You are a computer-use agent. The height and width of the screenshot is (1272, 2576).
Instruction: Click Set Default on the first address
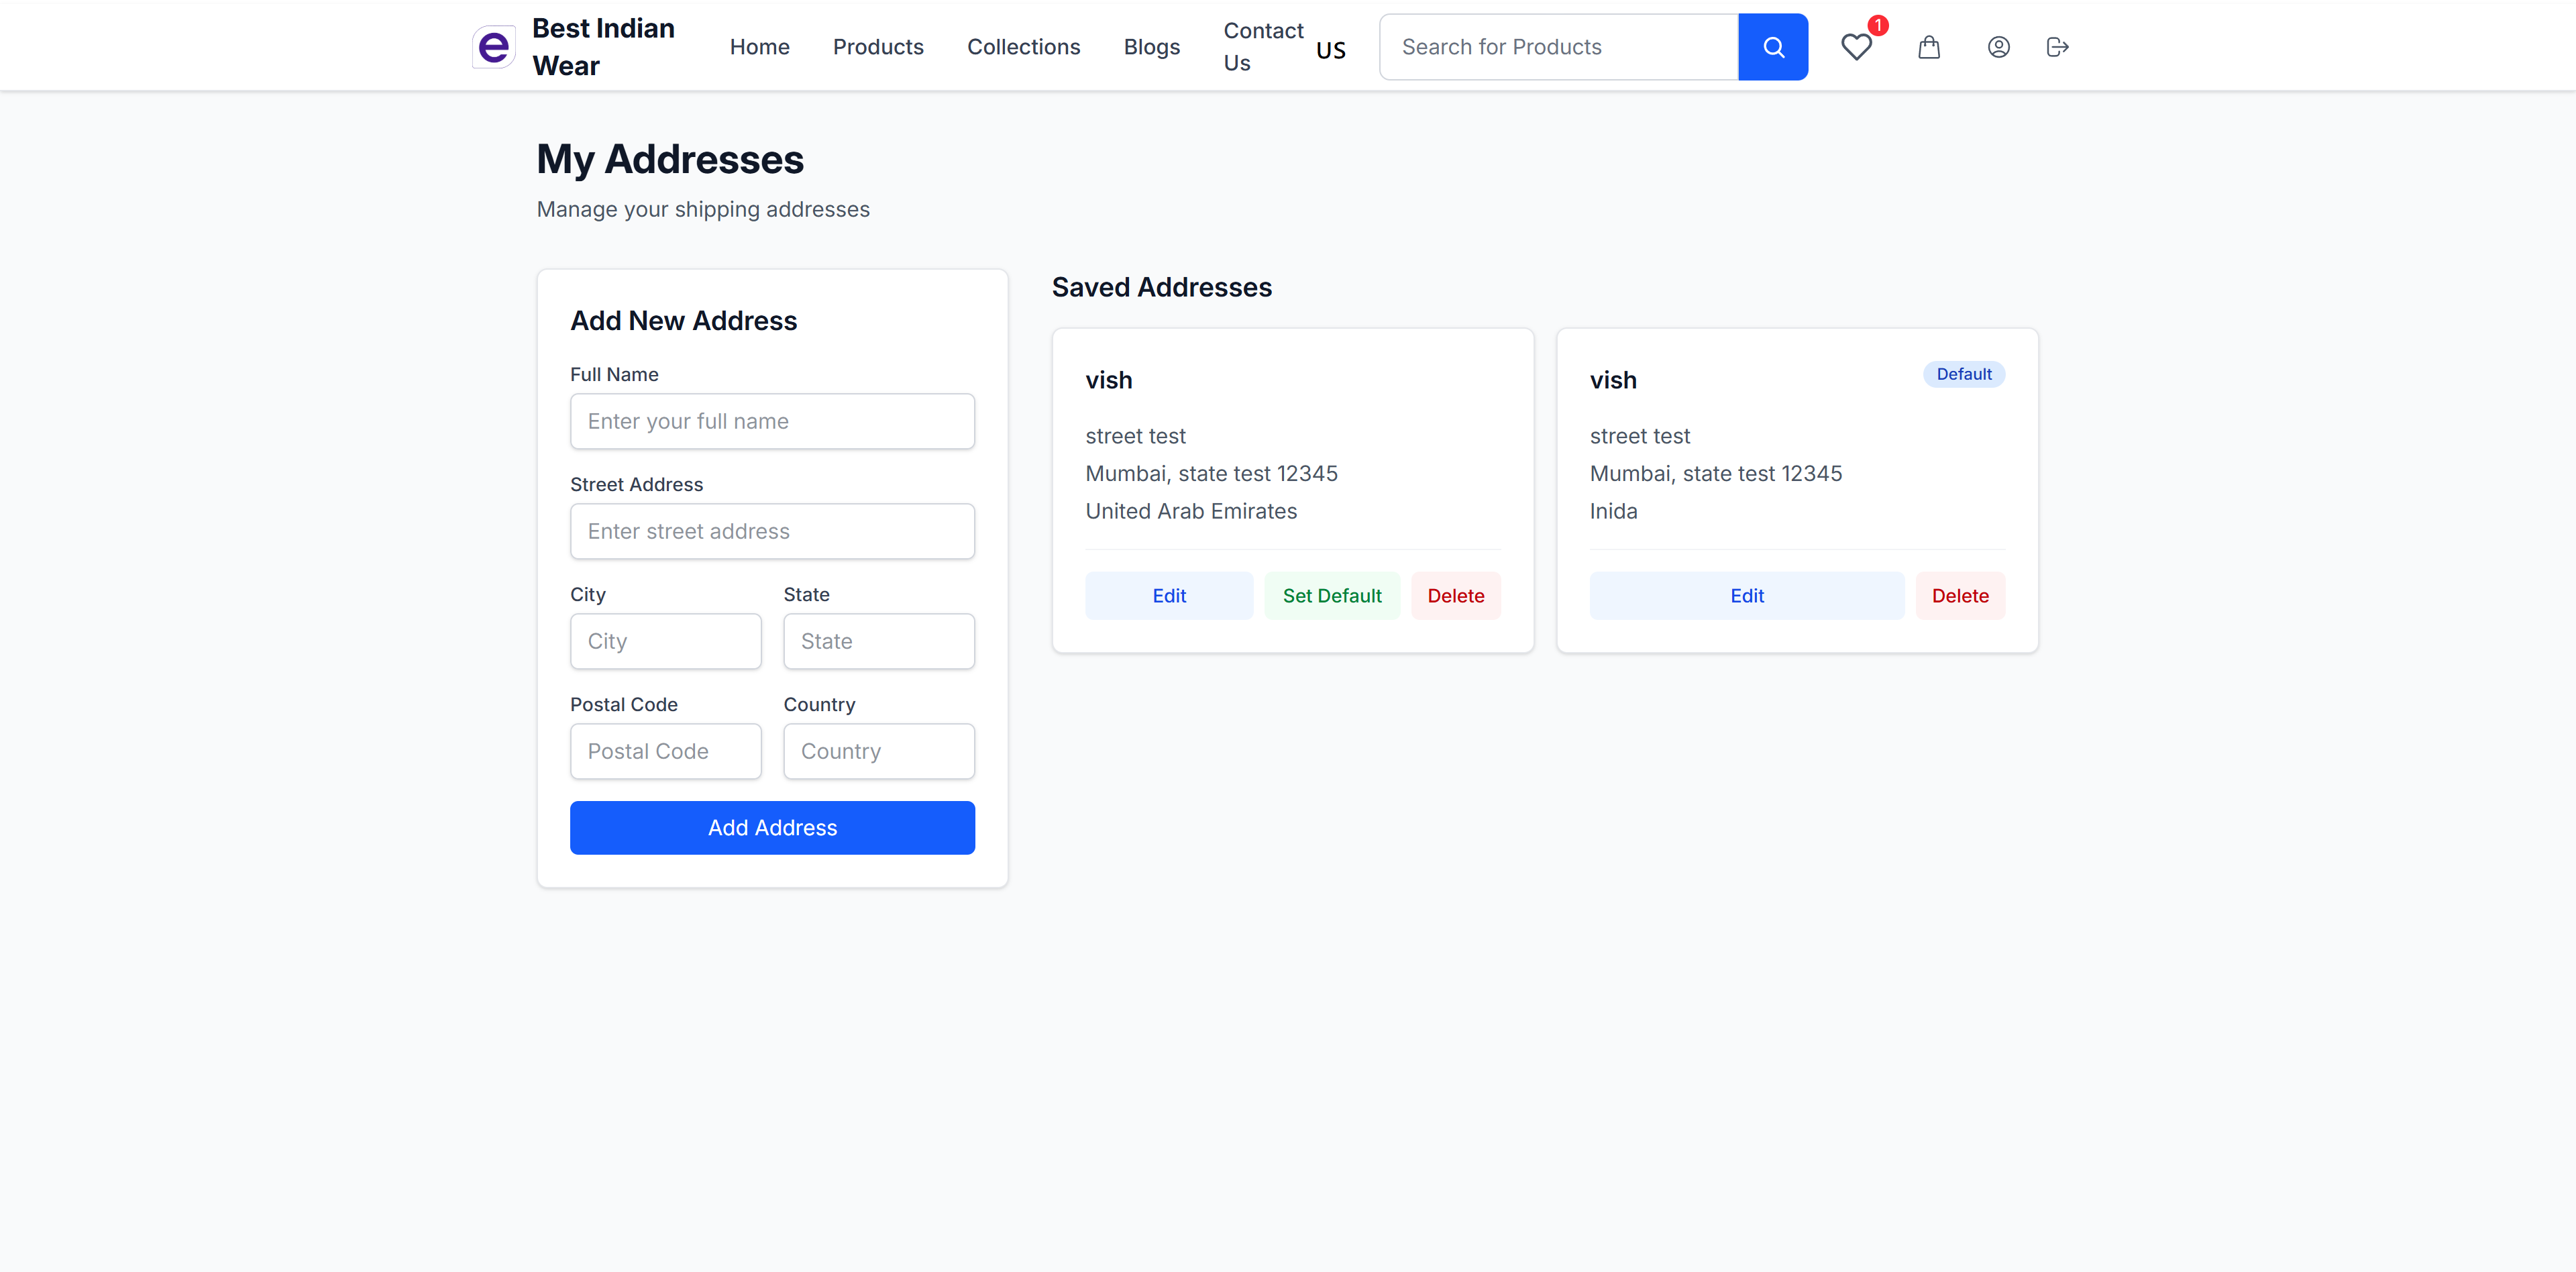click(x=1332, y=595)
